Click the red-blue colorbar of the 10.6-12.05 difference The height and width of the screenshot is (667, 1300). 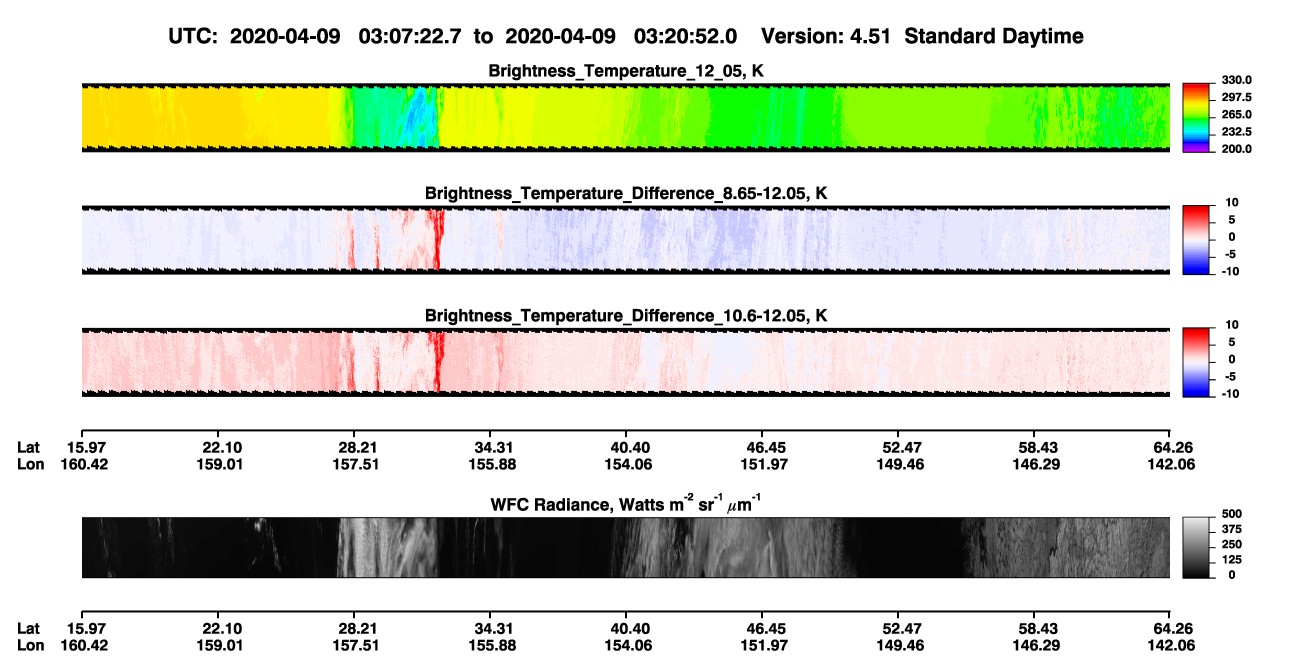click(1196, 362)
